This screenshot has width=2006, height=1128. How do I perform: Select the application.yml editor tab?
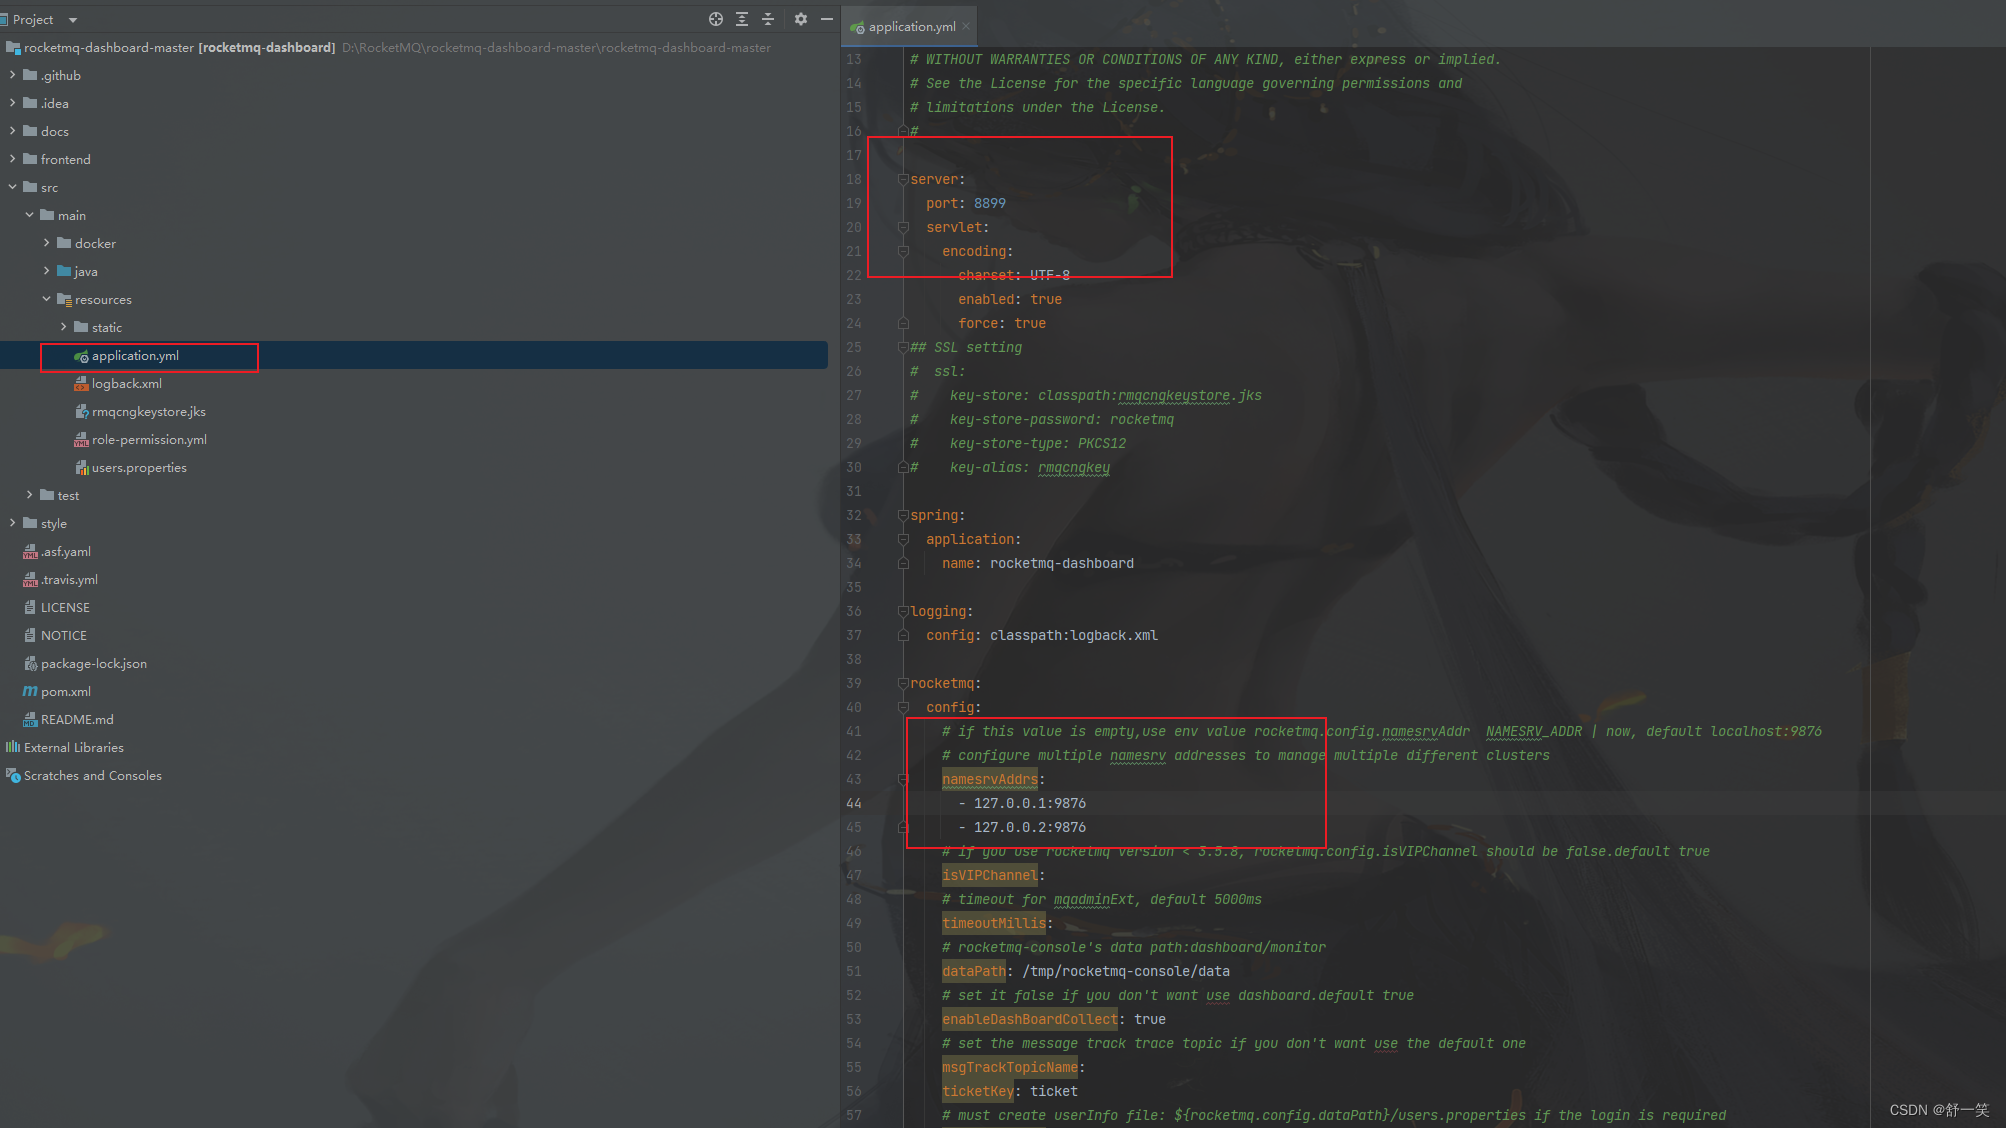tap(911, 27)
